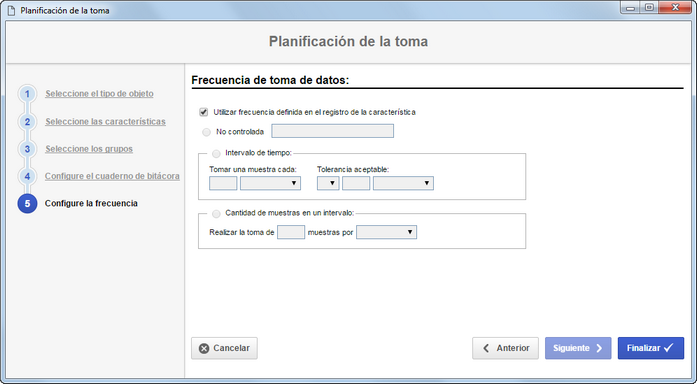Click step 1 circle icon in wizard
Image resolution: width=697 pixels, height=384 pixels.
27,94
